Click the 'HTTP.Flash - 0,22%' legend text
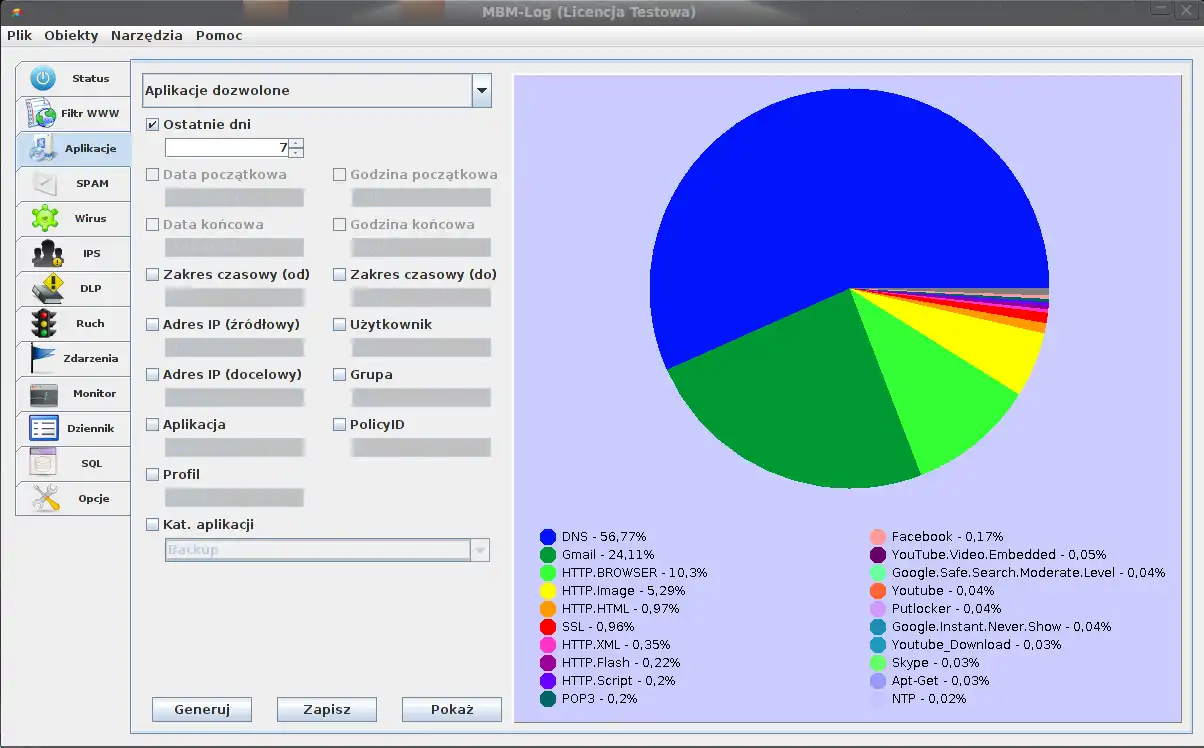This screenshot has width=1204, height=748. [621, 663]
